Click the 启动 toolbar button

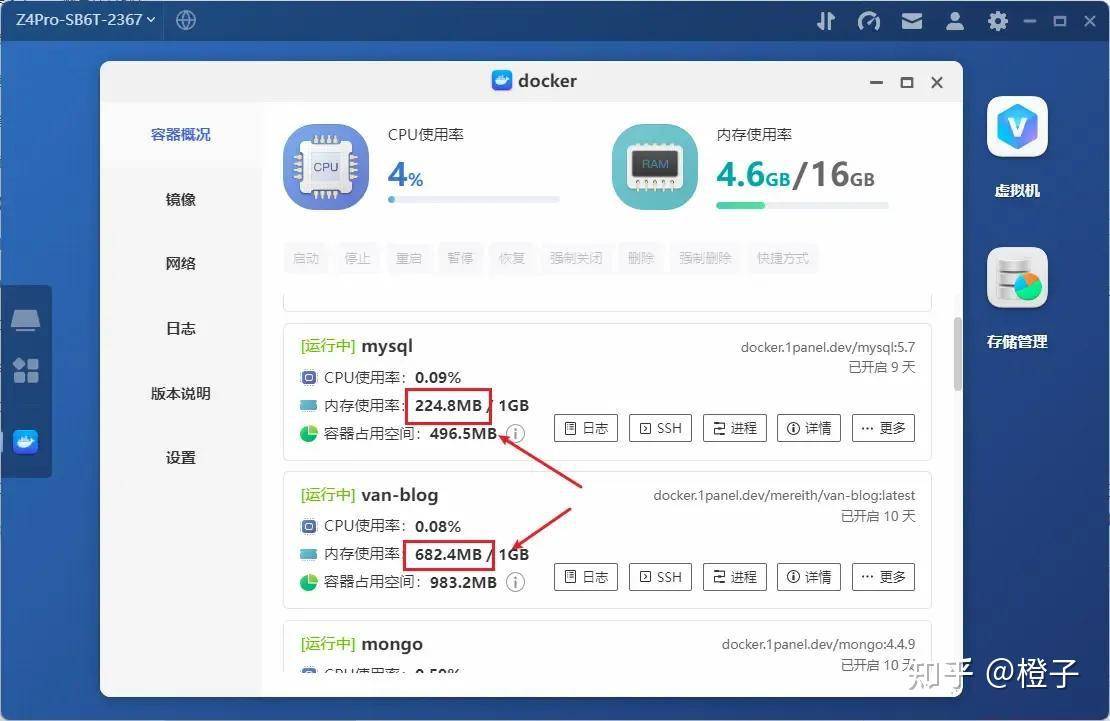(306, 258)
